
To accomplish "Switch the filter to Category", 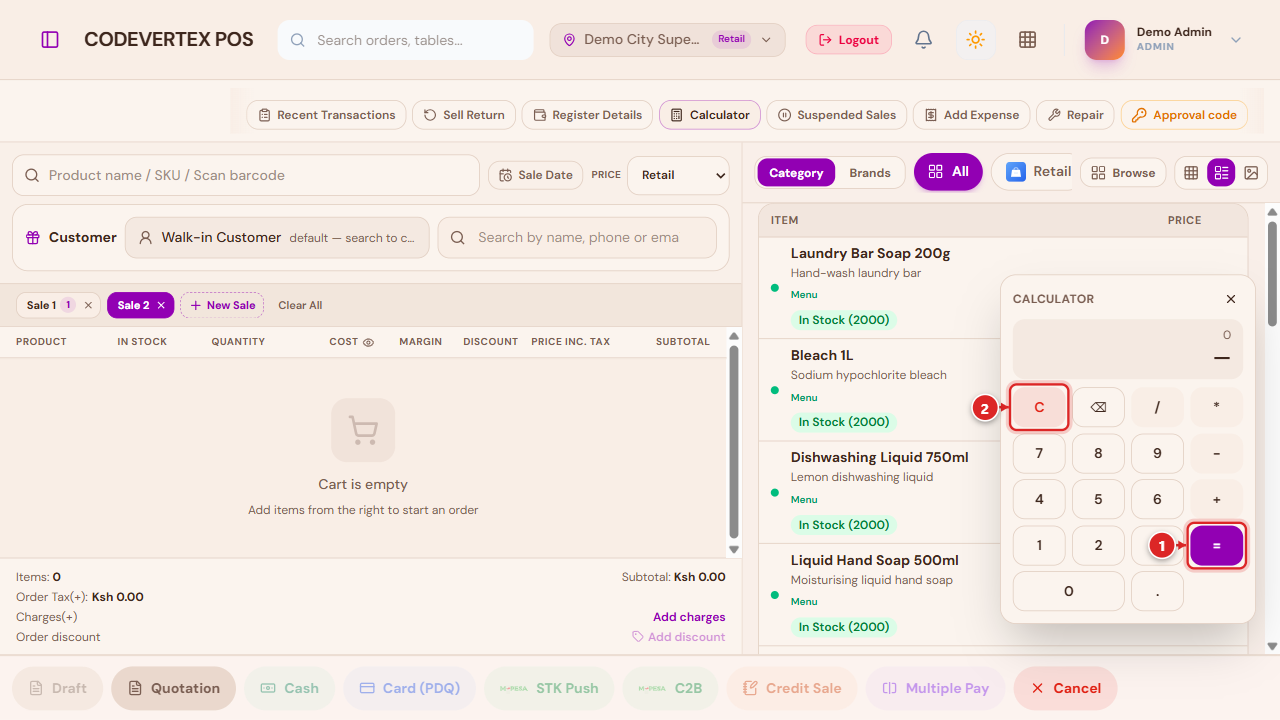I will (796, 173).
